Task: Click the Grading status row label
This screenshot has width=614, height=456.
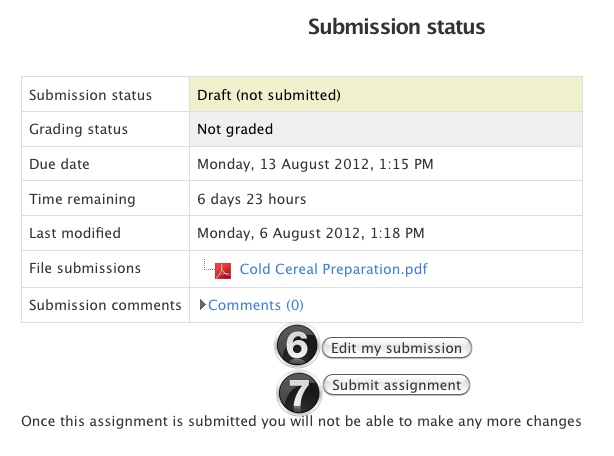Action: pos(79,129)
